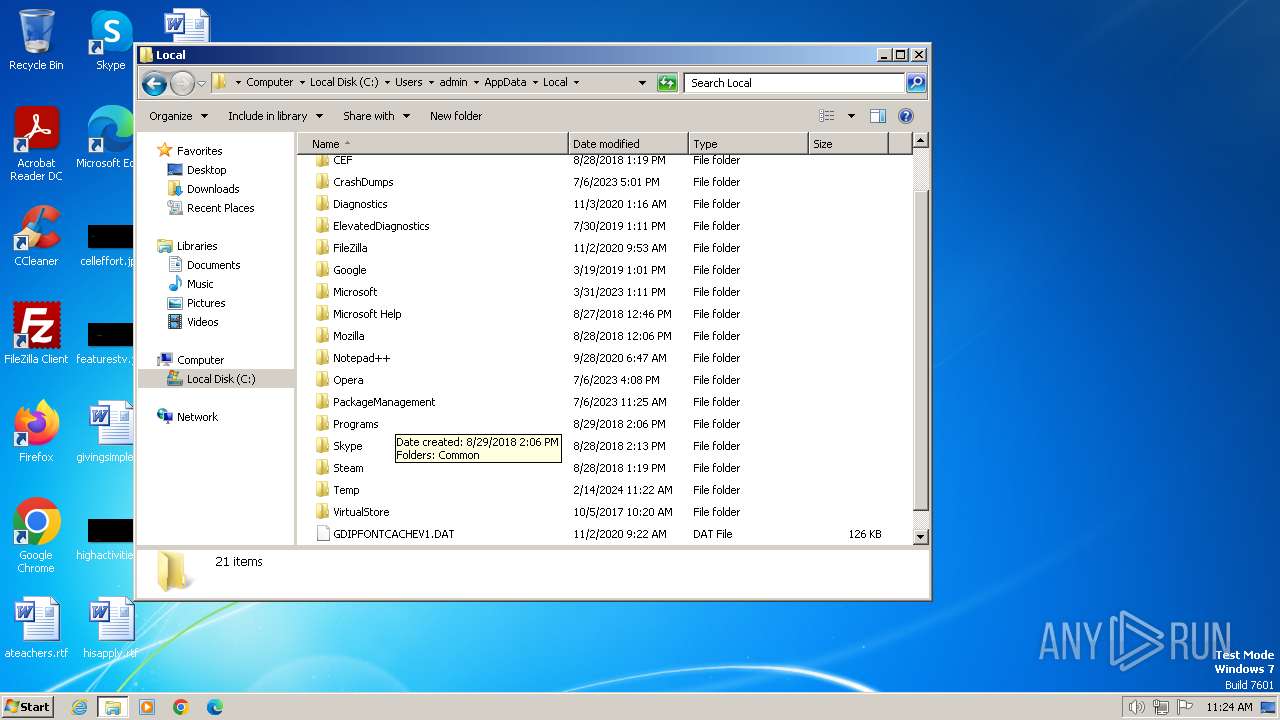Open Explorer Help icon
The image size is (1280, 720).
(x=906, y=116)
